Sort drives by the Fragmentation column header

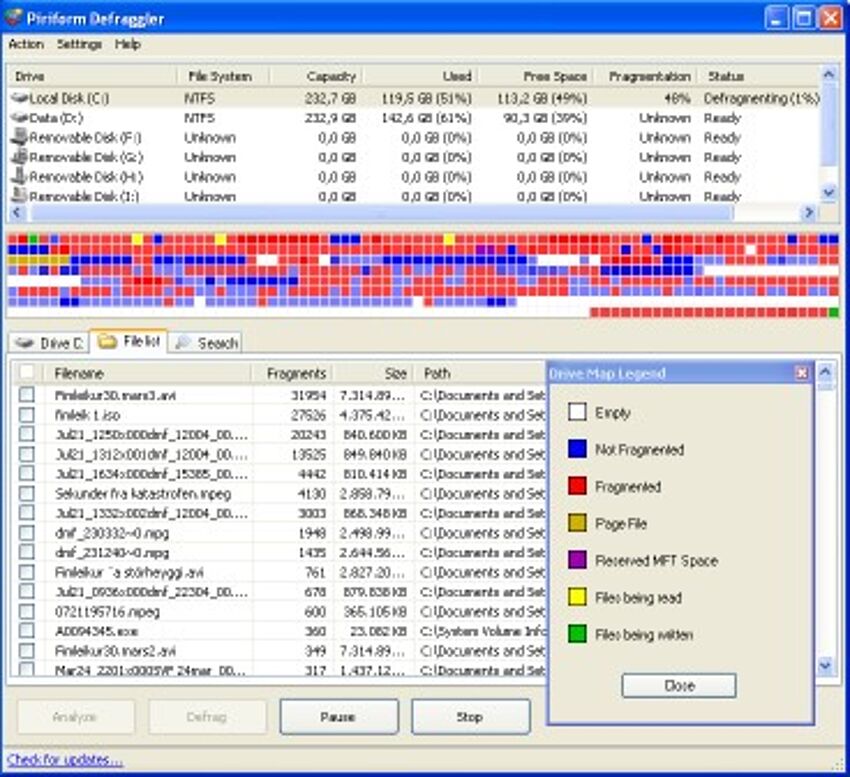[x=645, y=76]
